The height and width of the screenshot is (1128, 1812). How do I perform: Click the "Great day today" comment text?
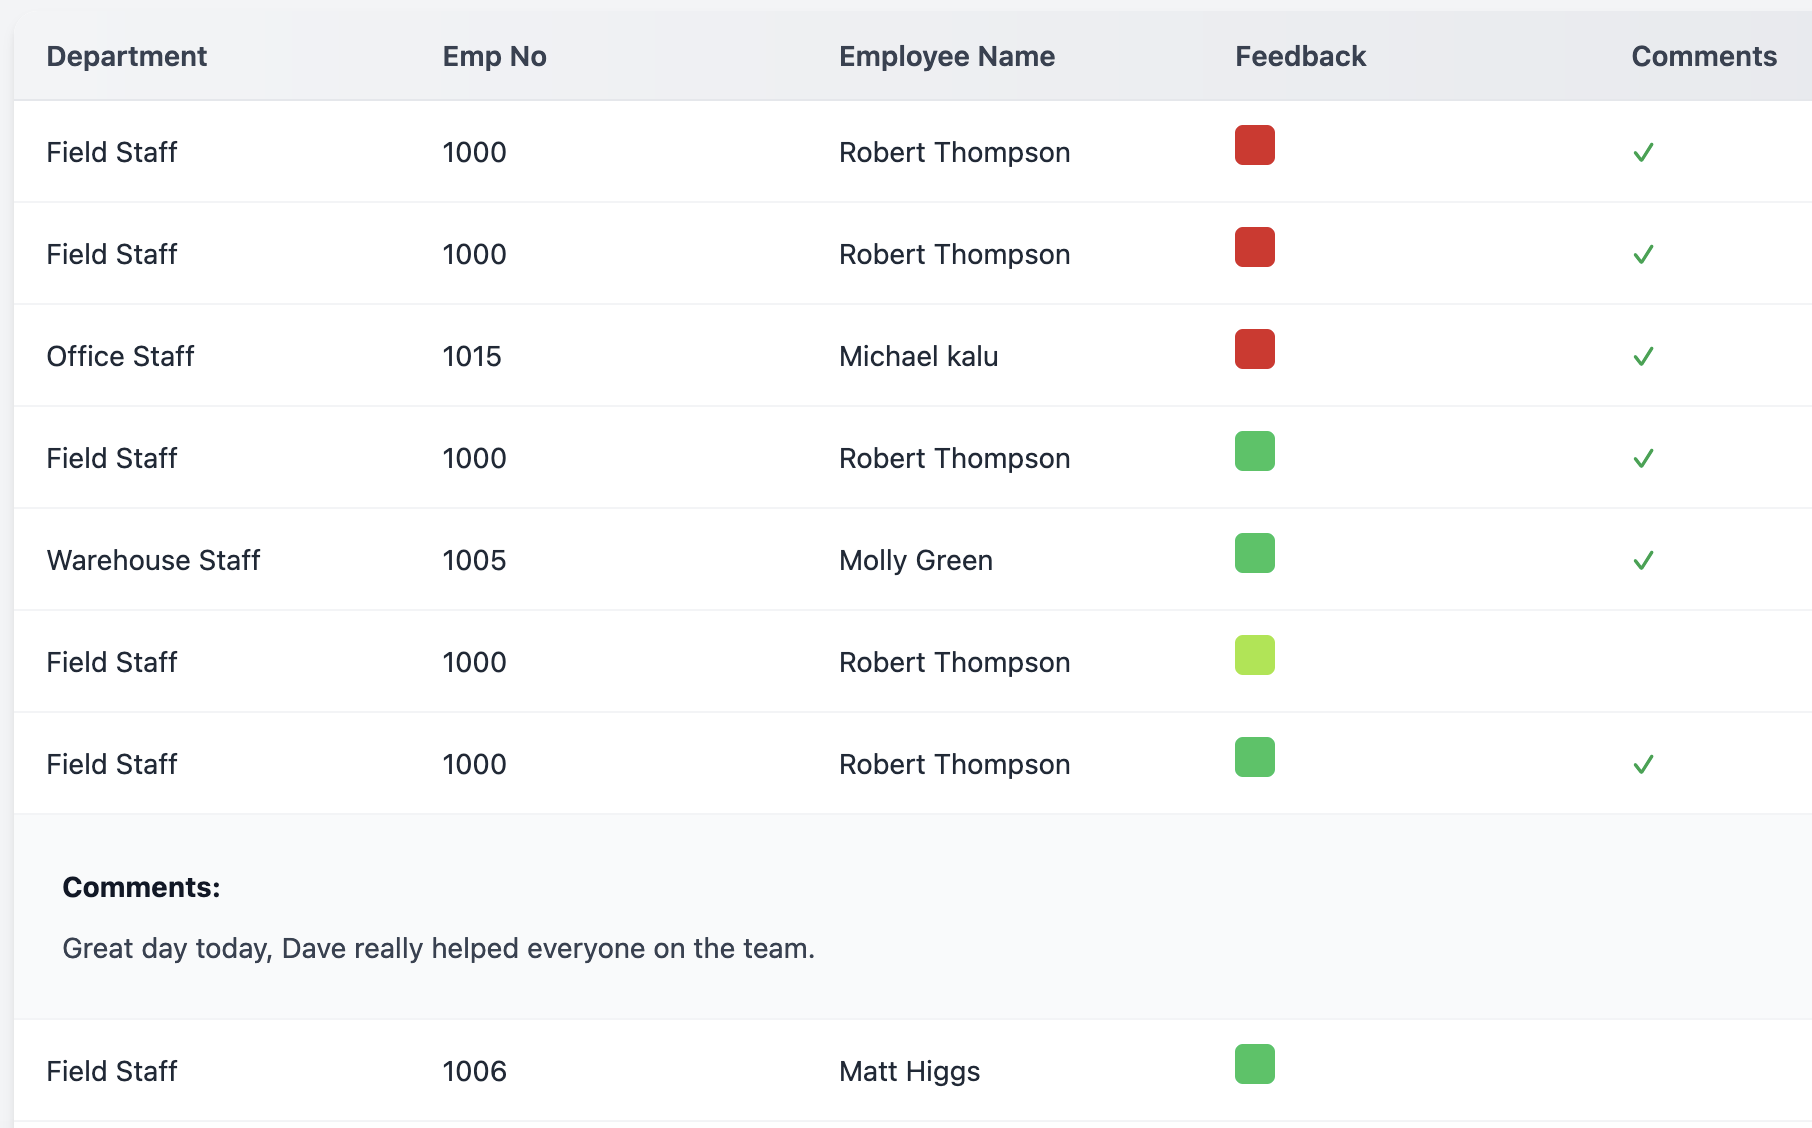[x=438, y=948]
